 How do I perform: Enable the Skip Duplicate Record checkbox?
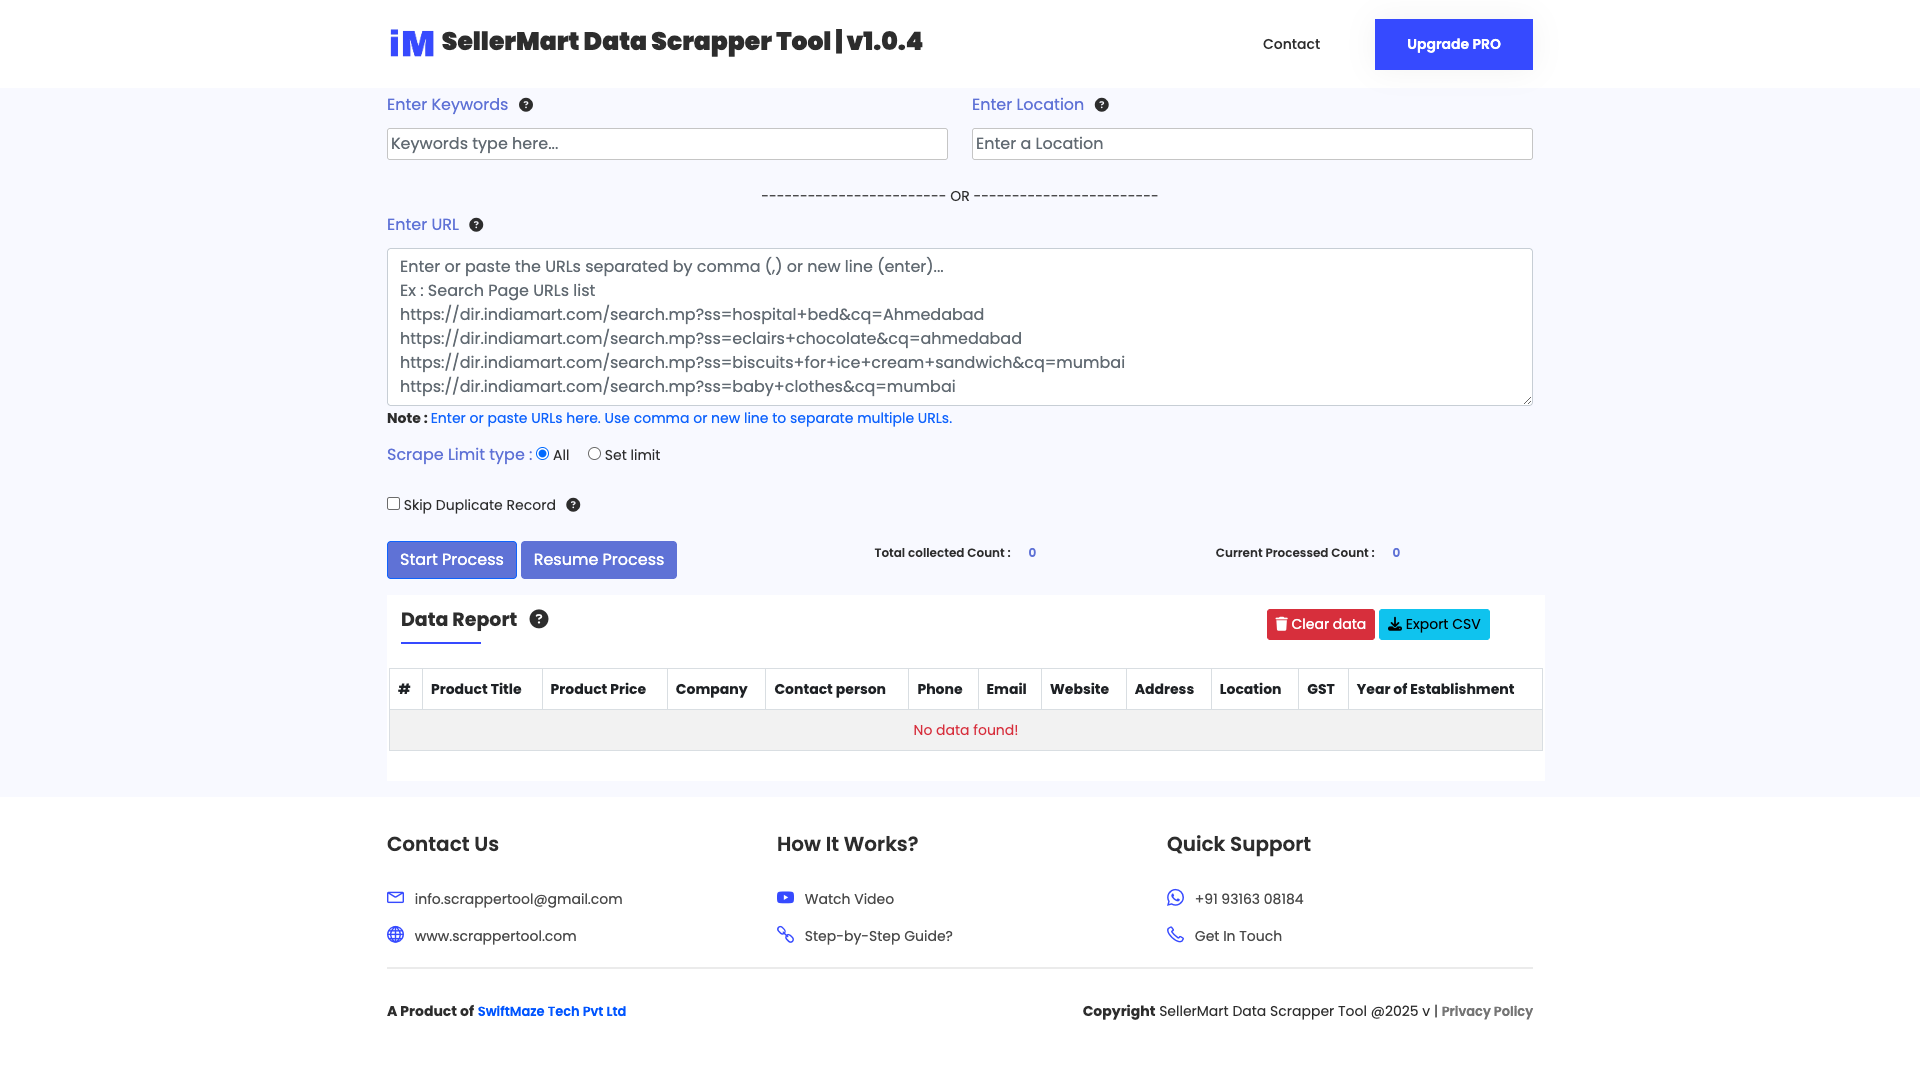coord(393,503)
